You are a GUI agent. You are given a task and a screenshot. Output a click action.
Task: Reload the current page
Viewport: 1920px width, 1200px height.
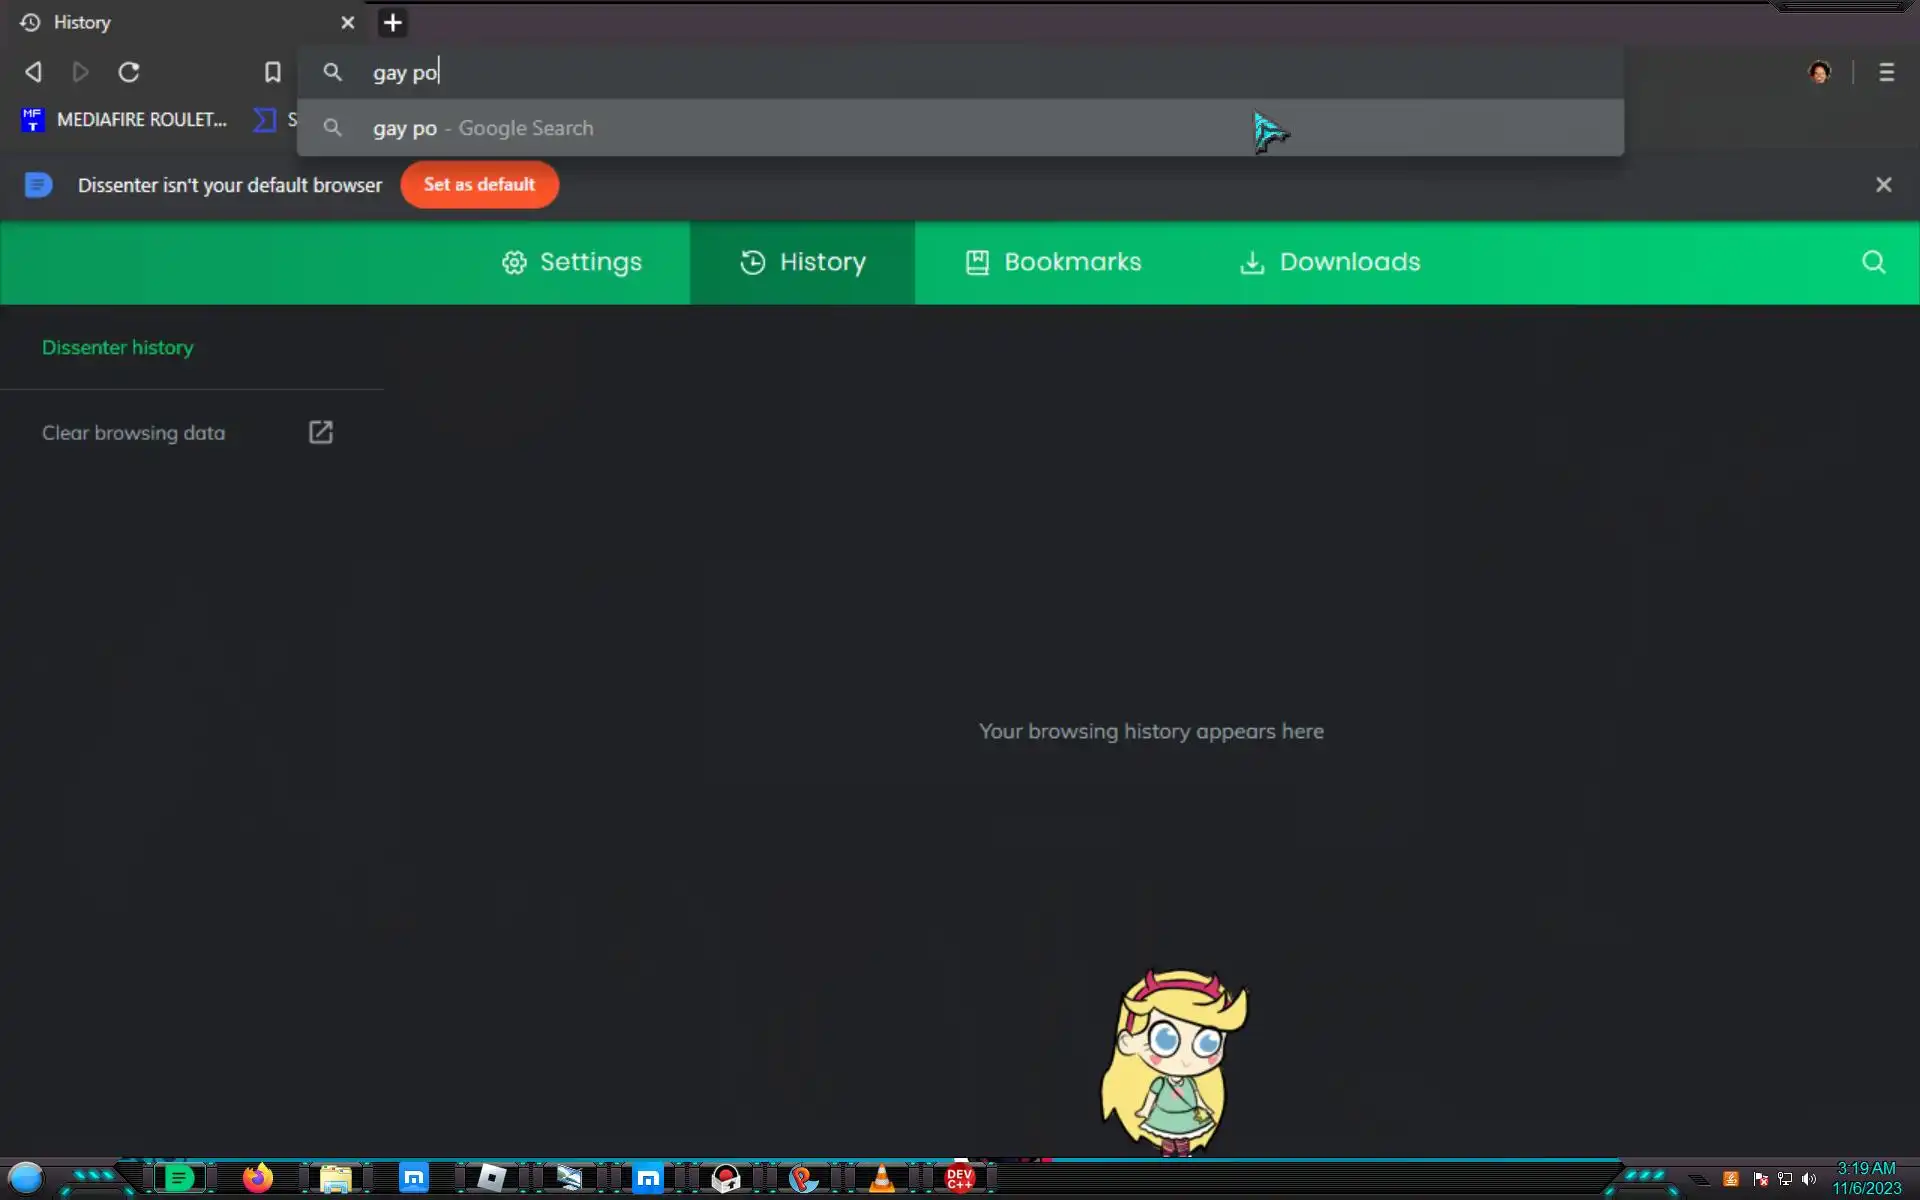[x=129, y=72]
